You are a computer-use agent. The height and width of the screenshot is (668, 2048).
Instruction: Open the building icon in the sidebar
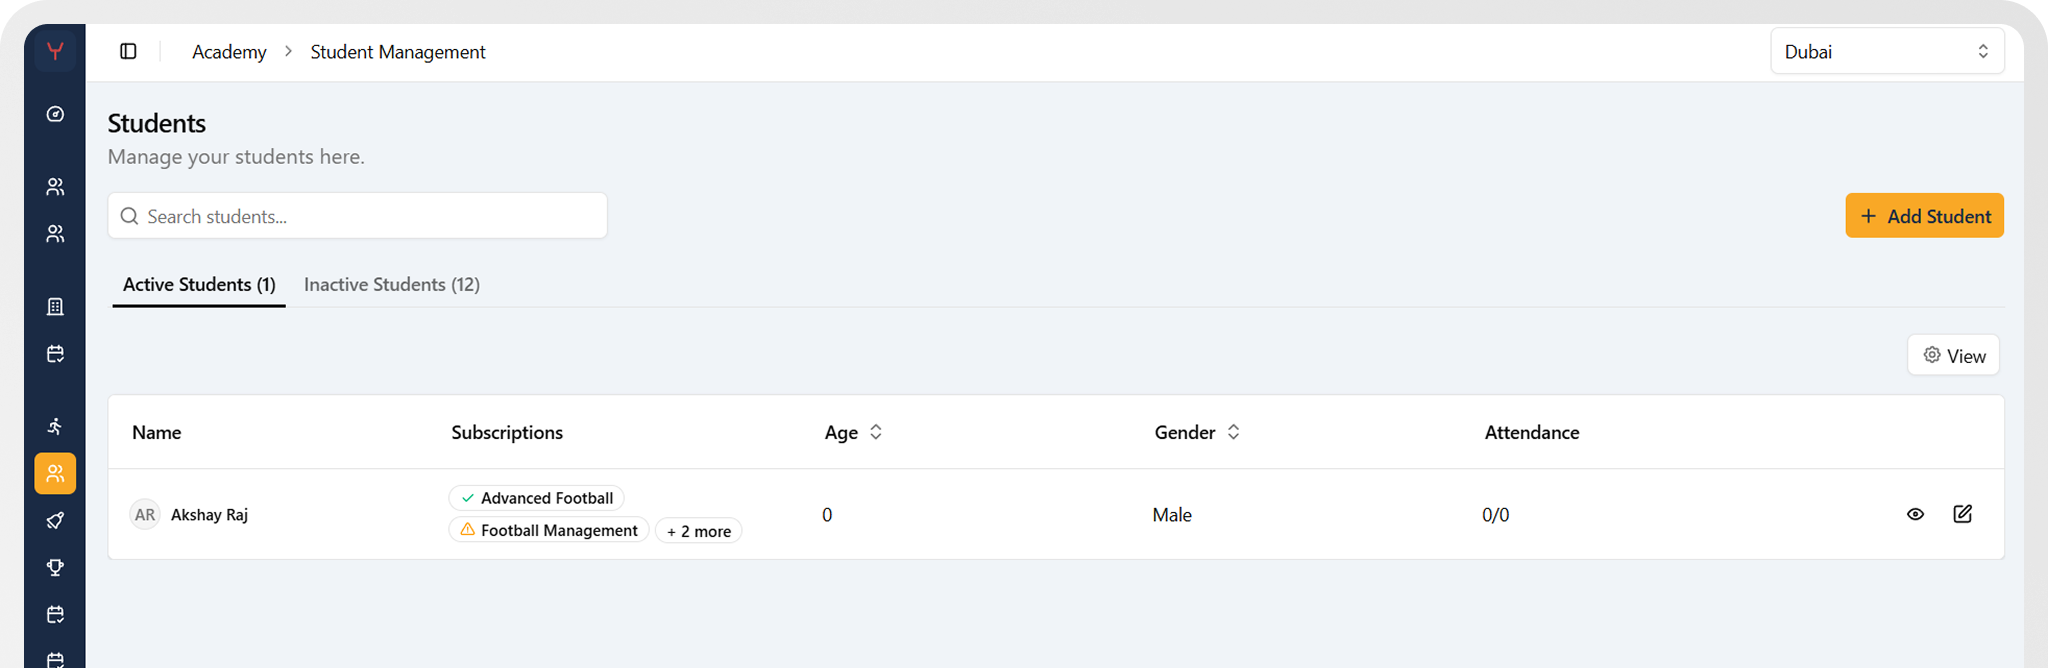pos(55,307)
